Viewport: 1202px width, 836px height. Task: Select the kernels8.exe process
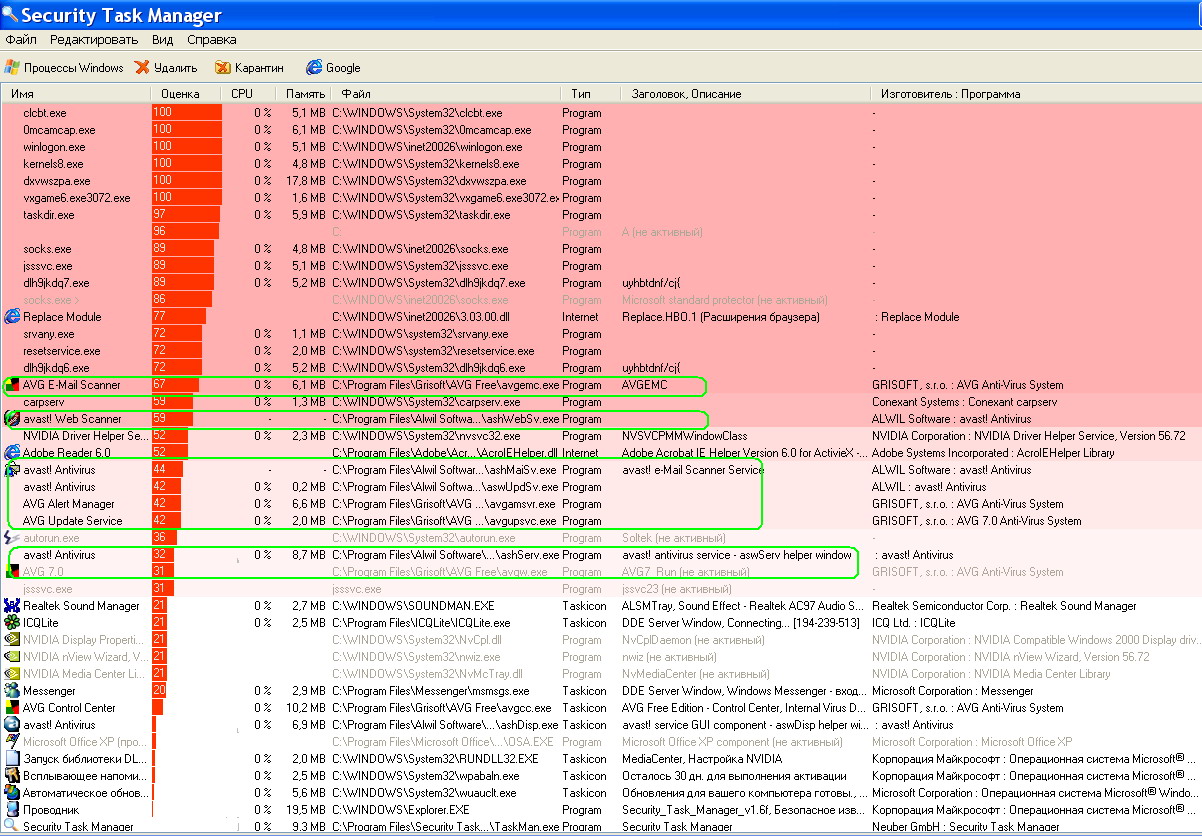601,164
